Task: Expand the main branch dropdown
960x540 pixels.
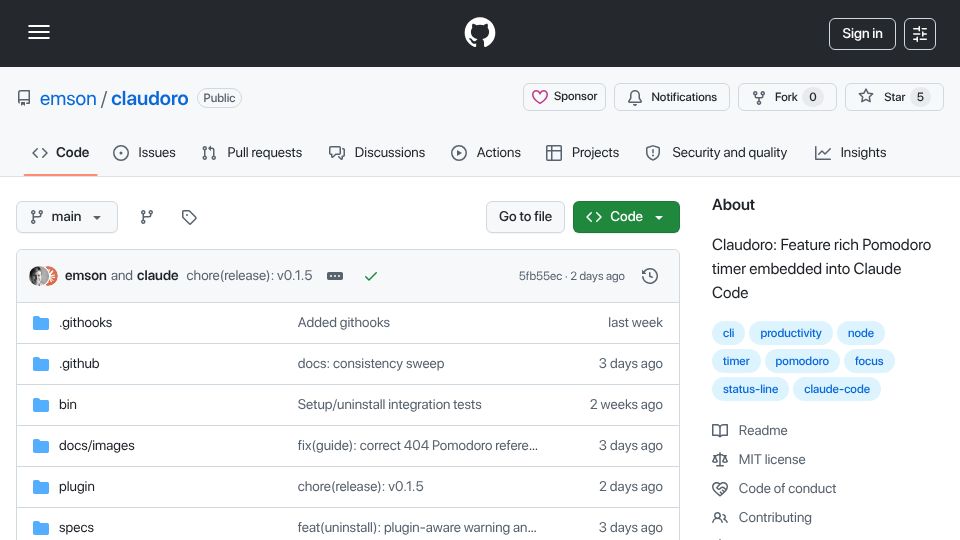Action: coord(67,217)
